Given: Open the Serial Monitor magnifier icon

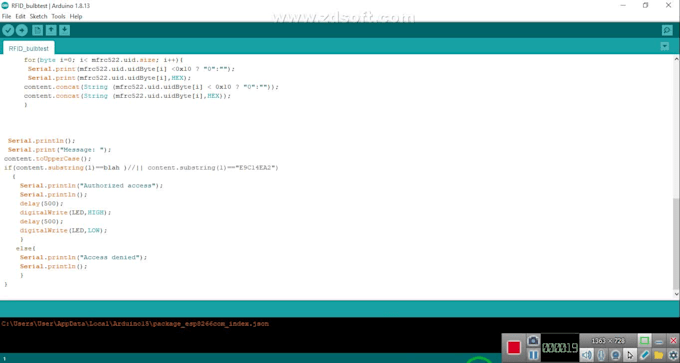Looking at the screenshot, I should [667, 30].
